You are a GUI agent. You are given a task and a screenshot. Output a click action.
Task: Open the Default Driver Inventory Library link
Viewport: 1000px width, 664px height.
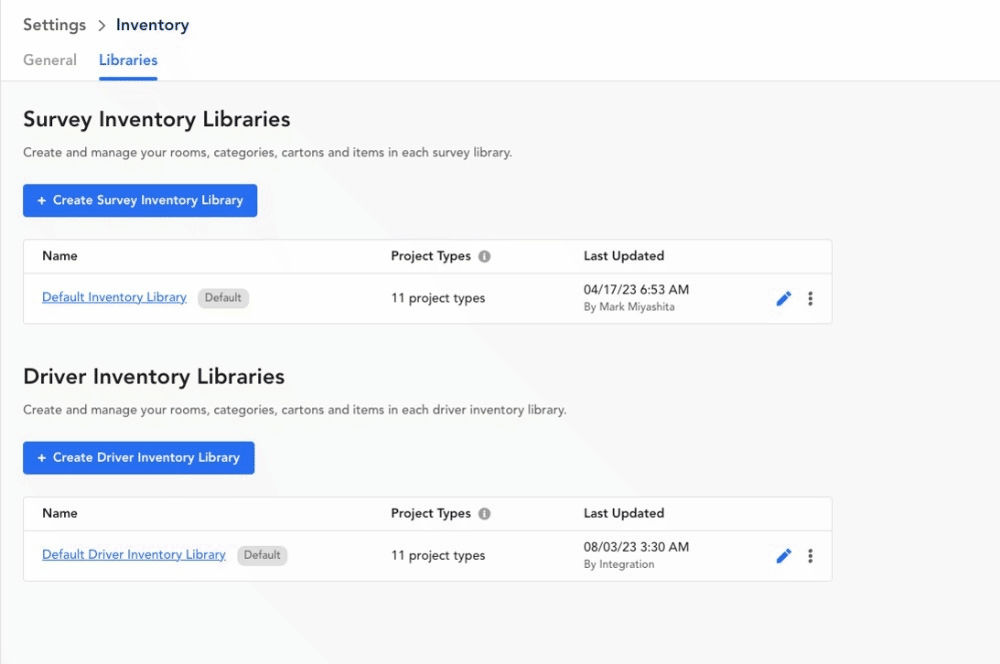tap(134, 555)
